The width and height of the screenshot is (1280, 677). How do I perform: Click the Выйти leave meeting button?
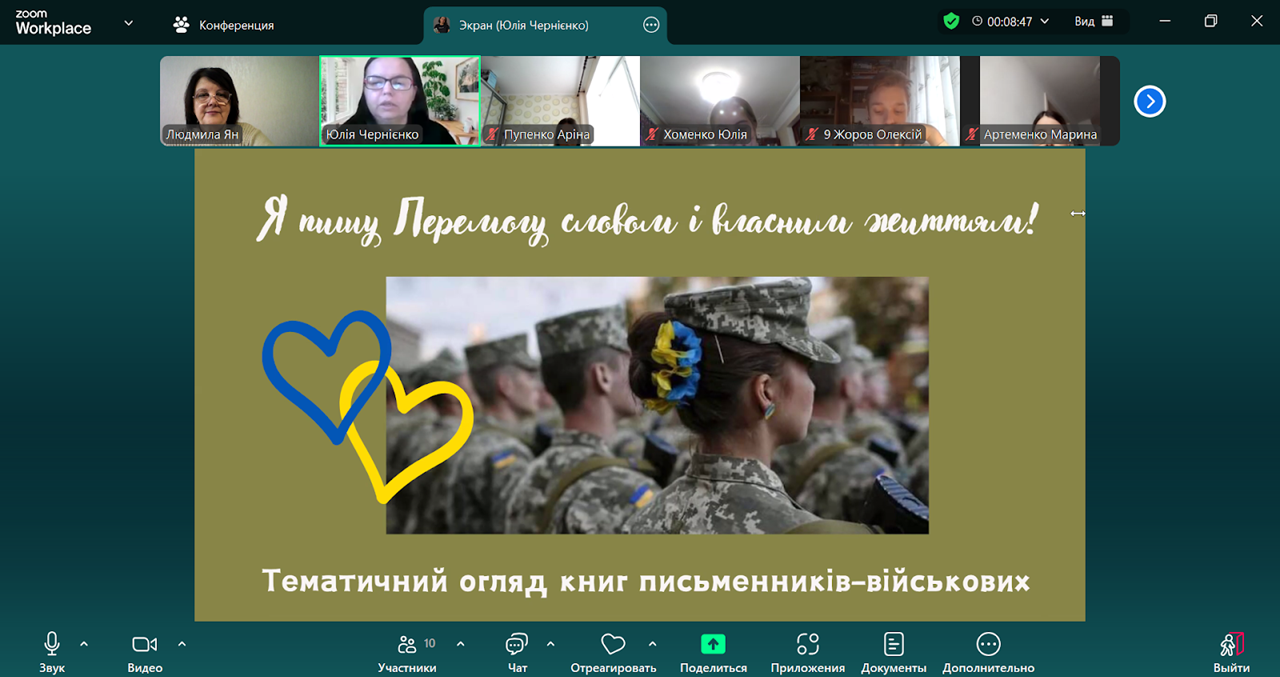(x=1231, y=651)
